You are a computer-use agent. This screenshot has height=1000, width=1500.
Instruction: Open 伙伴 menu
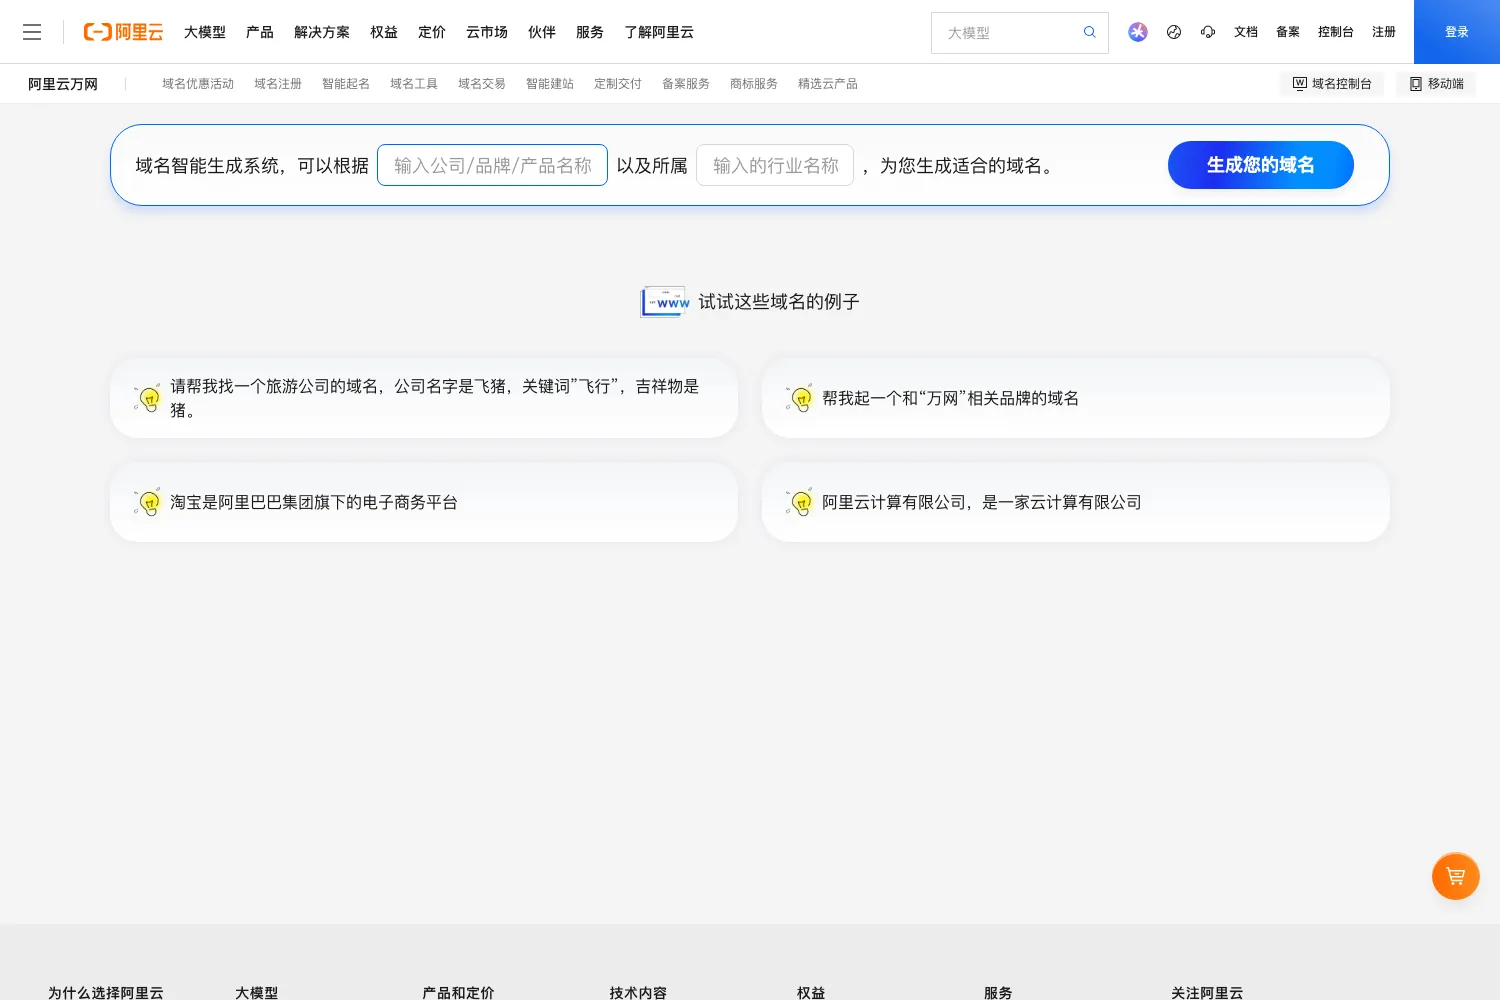click(x=542, y=32)
